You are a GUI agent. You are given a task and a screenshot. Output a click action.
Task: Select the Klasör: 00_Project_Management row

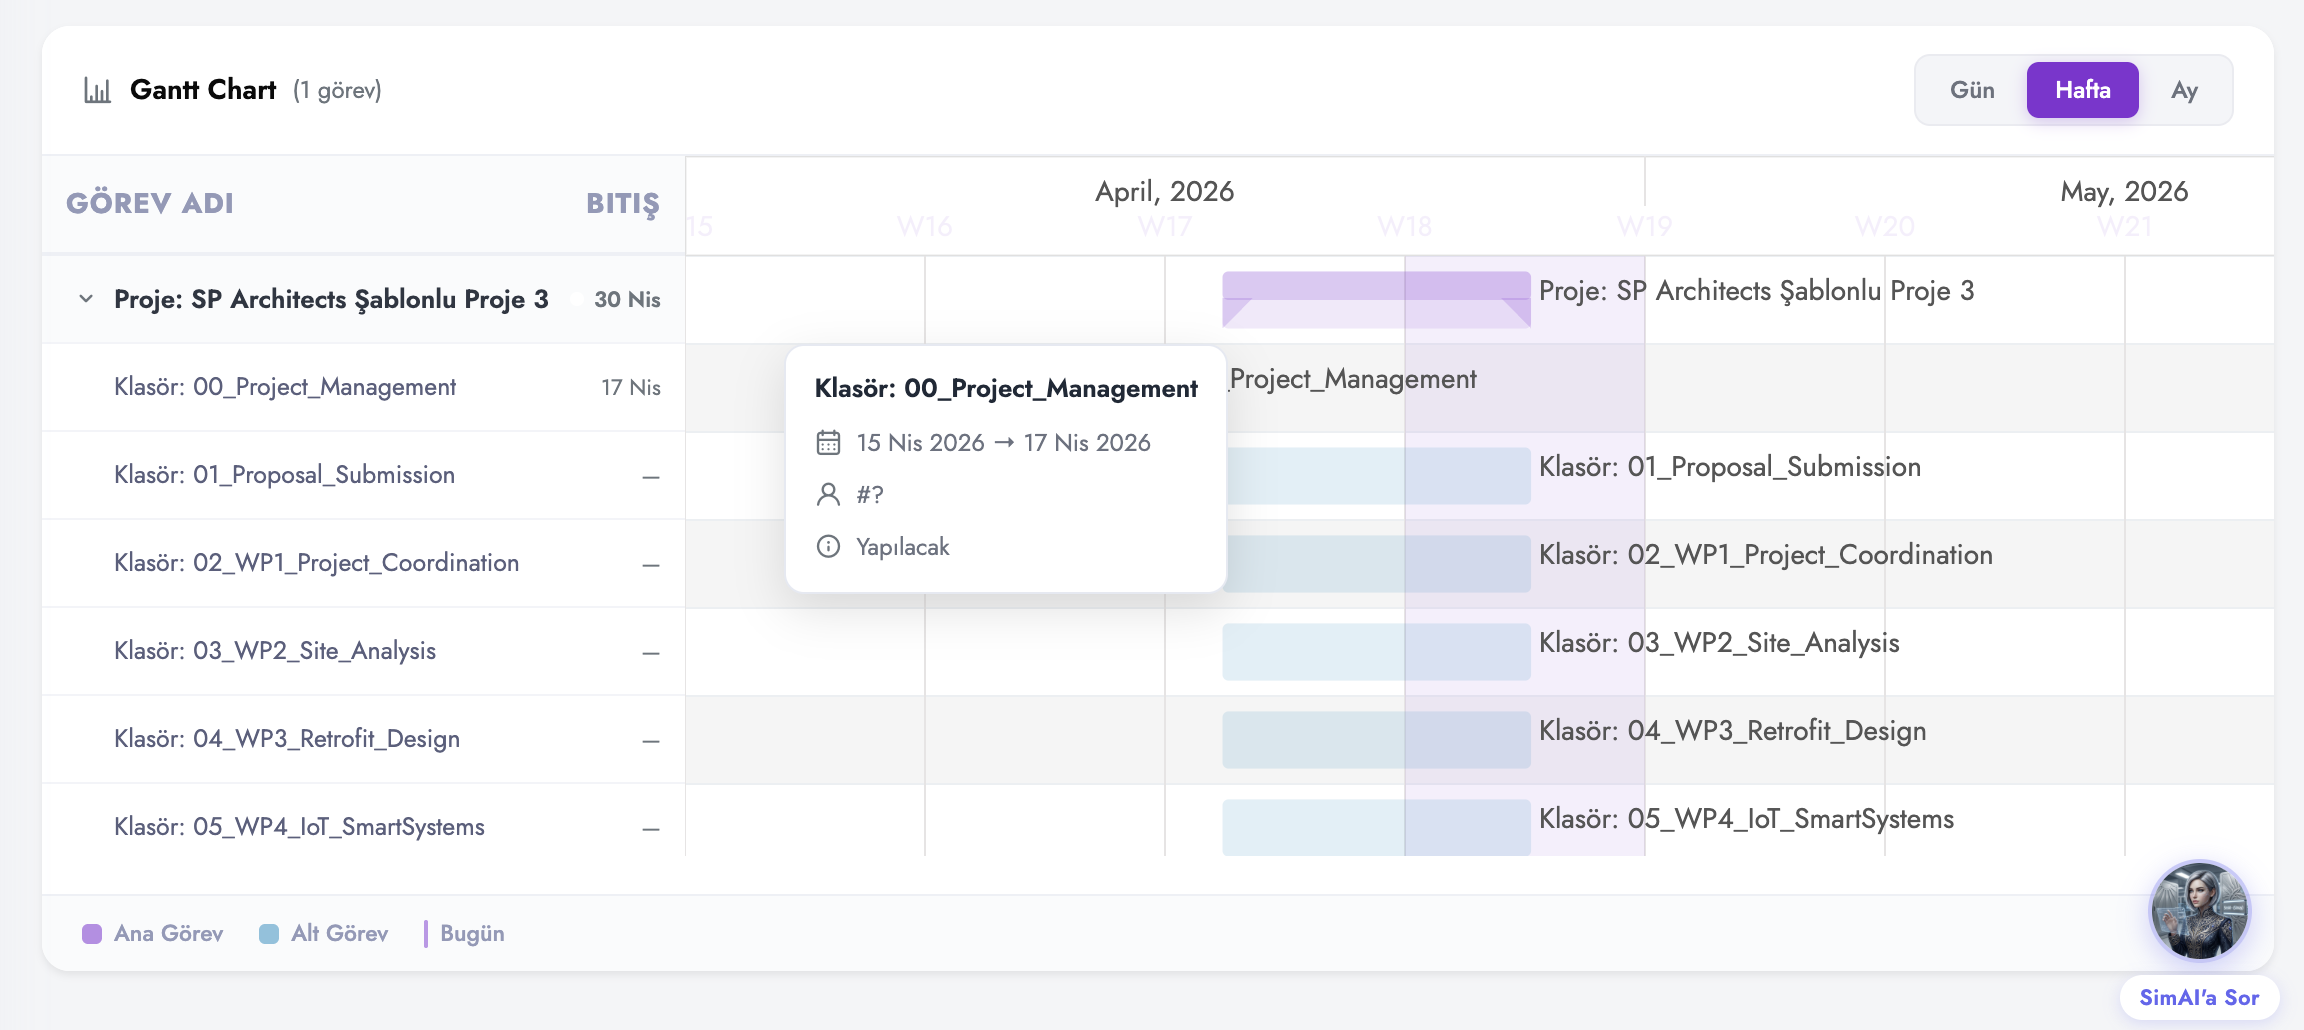point(363,387)
